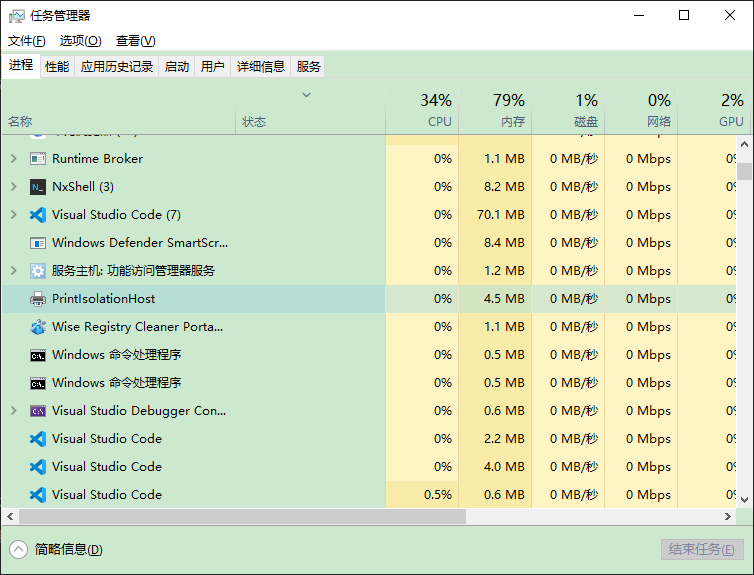This screenshot has height=575, width=754.
Task: Click the Visual Studio Code (7) icon
Action: coord(38,214)
